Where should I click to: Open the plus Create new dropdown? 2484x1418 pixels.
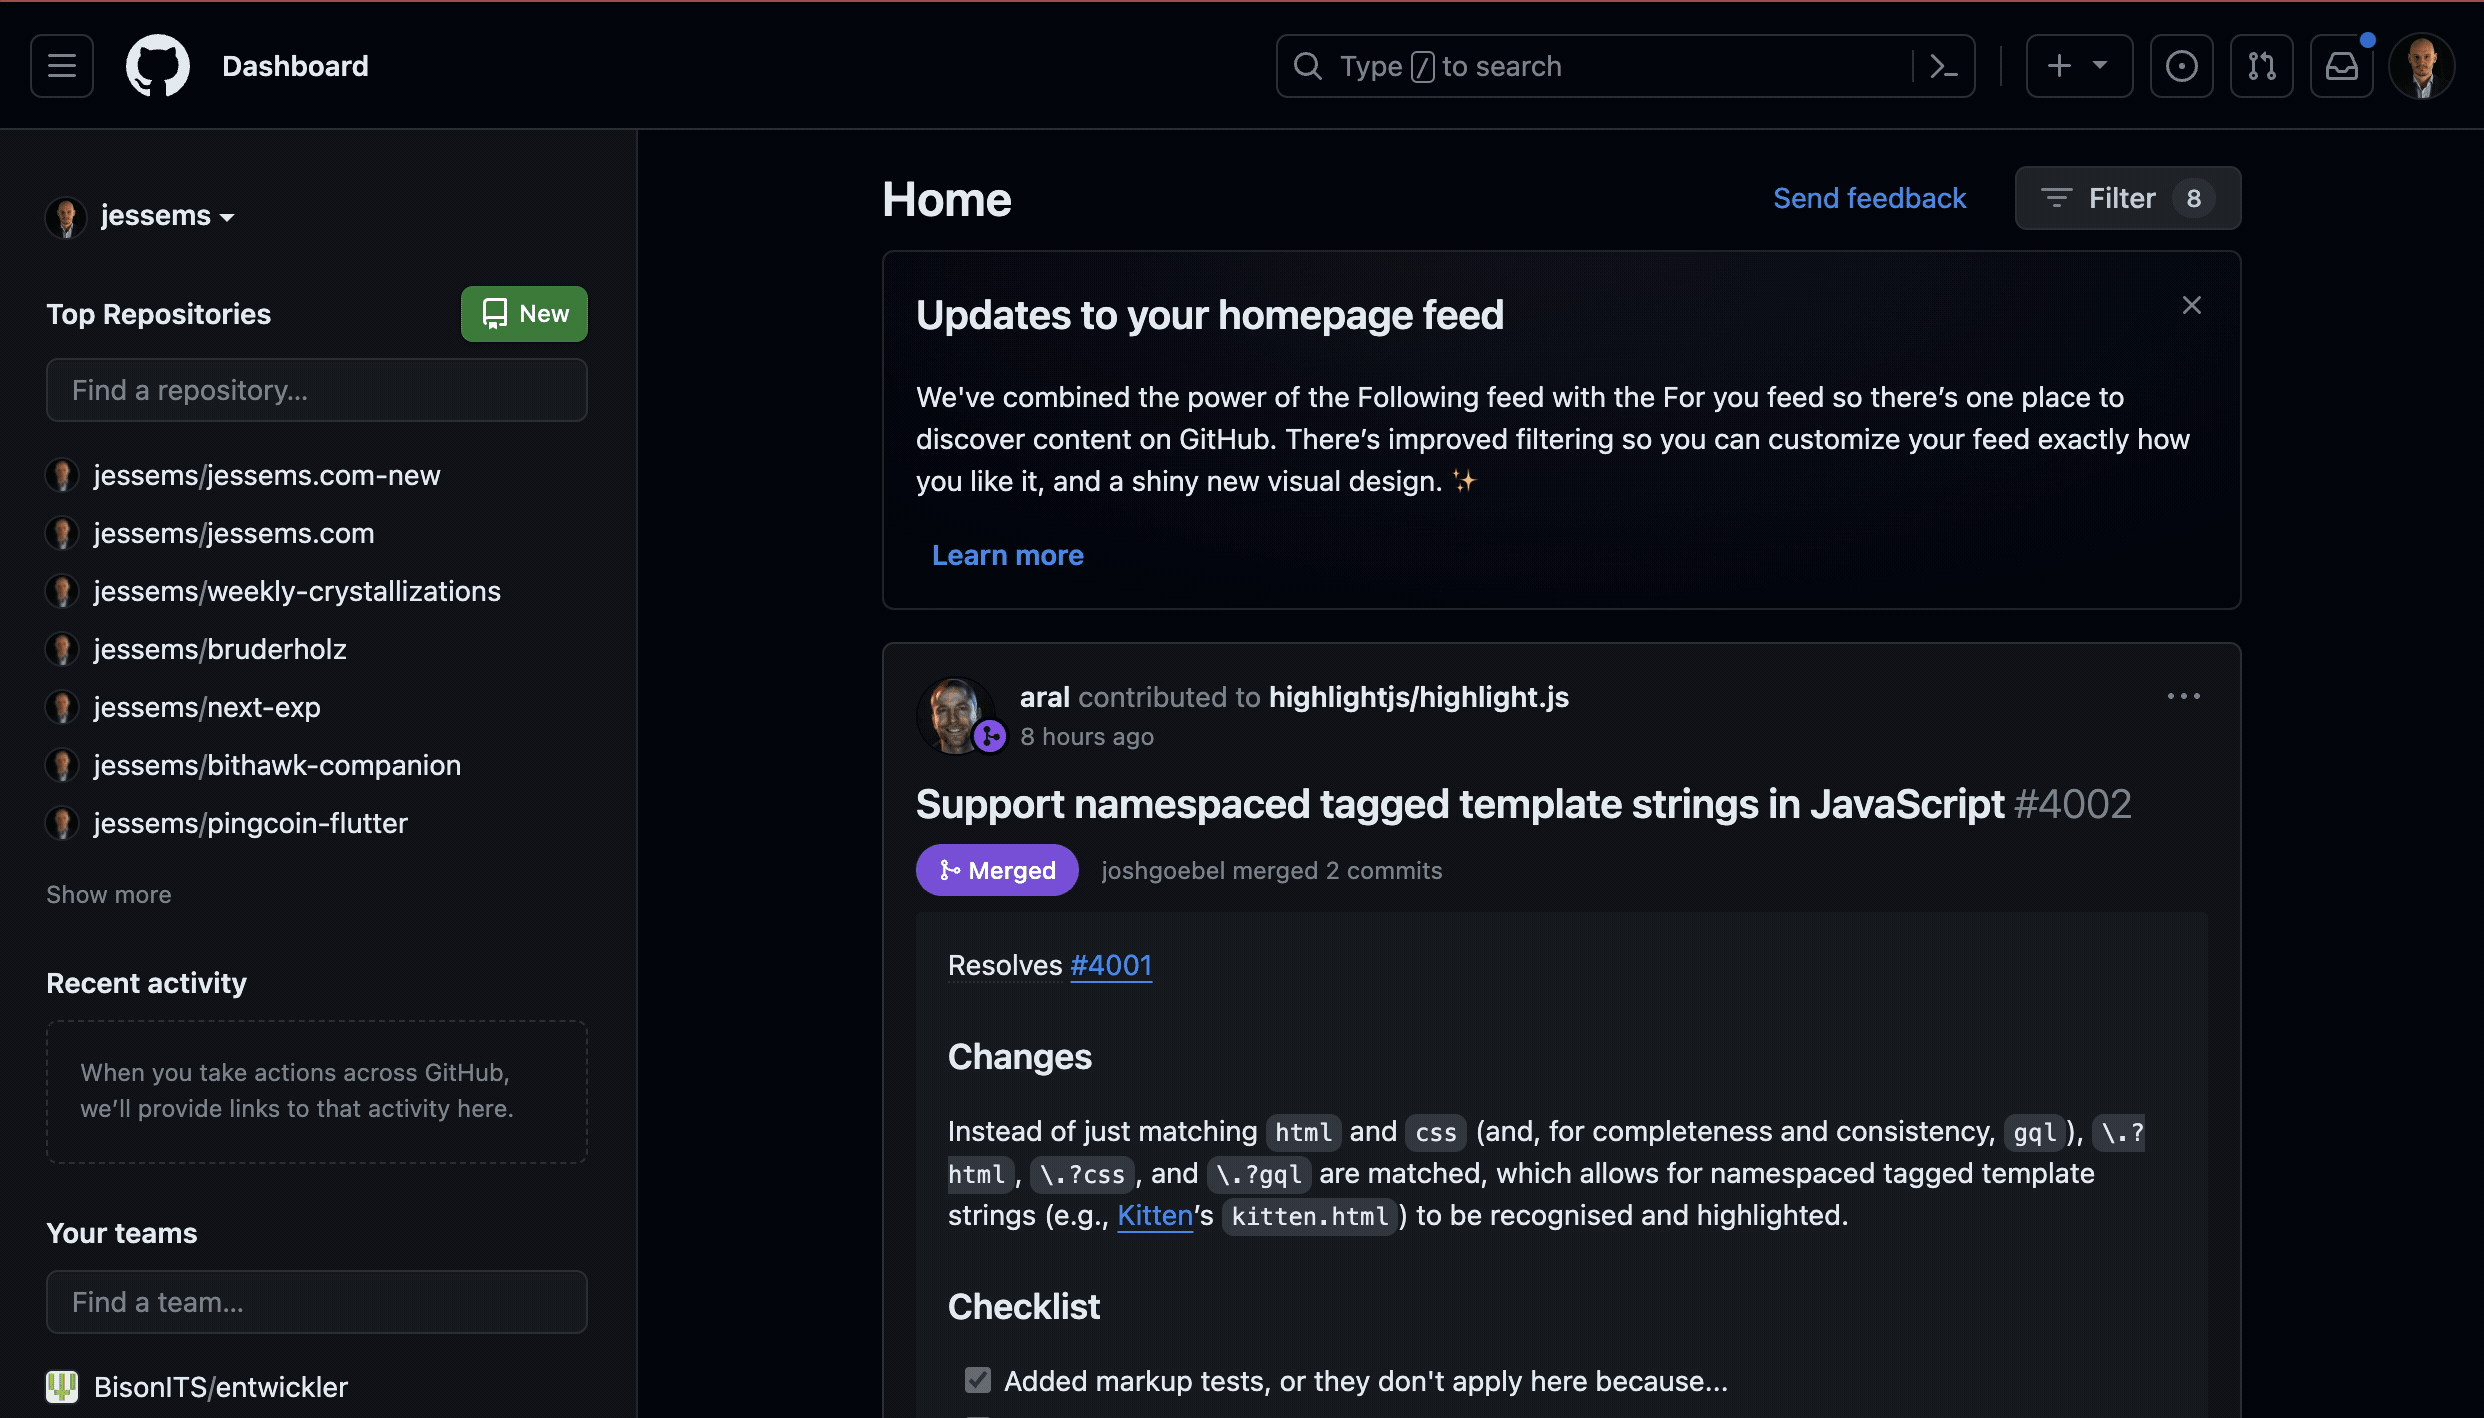point(2079,66)
